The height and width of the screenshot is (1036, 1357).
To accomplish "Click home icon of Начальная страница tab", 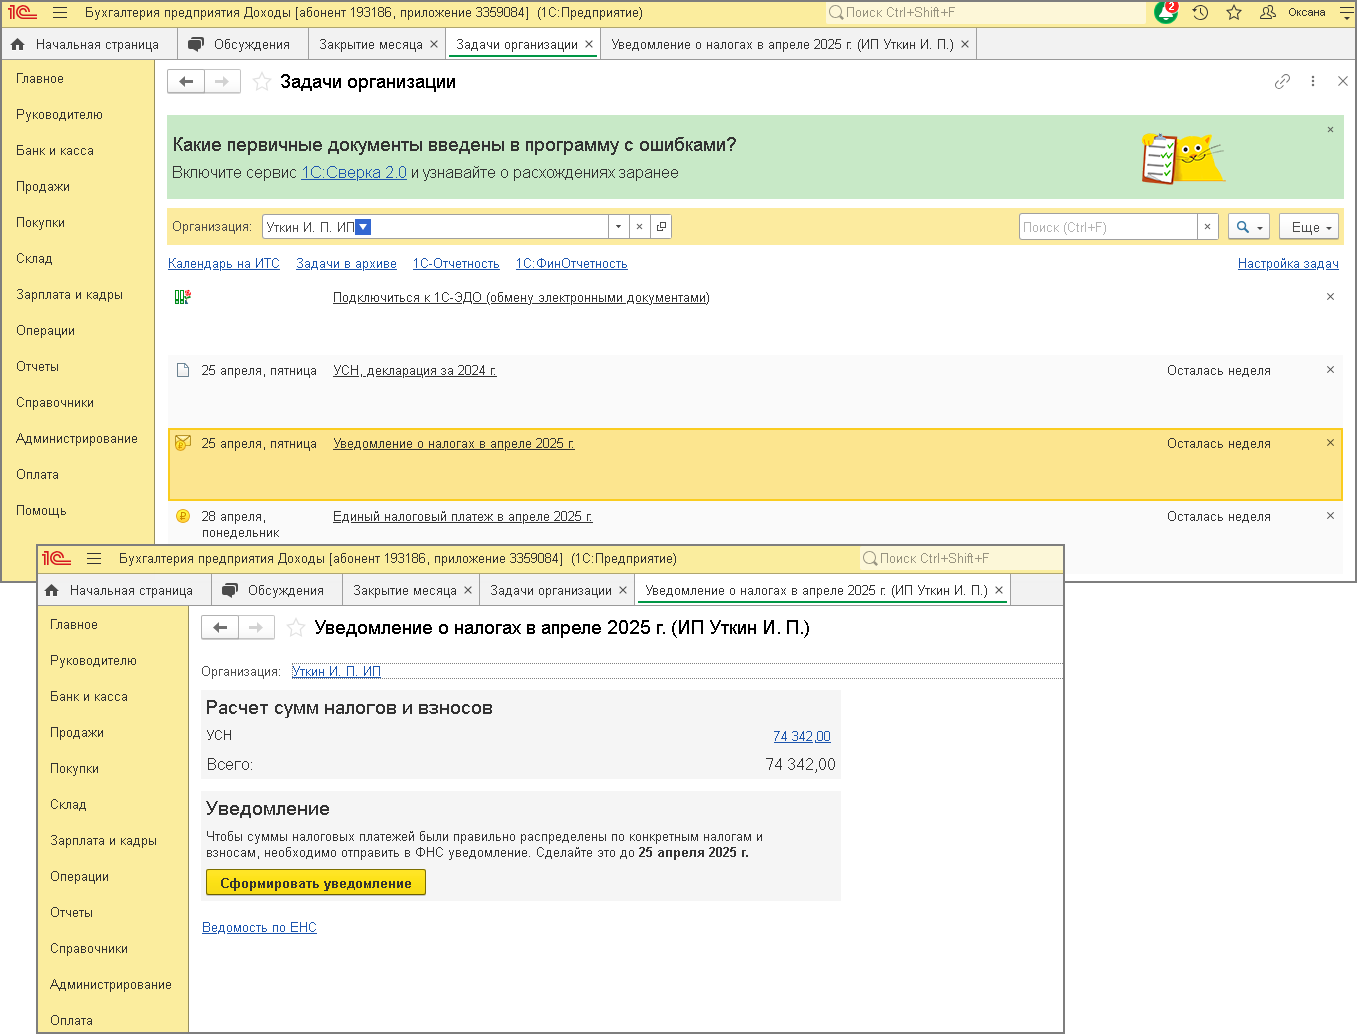I will click(x=17, y=44).
